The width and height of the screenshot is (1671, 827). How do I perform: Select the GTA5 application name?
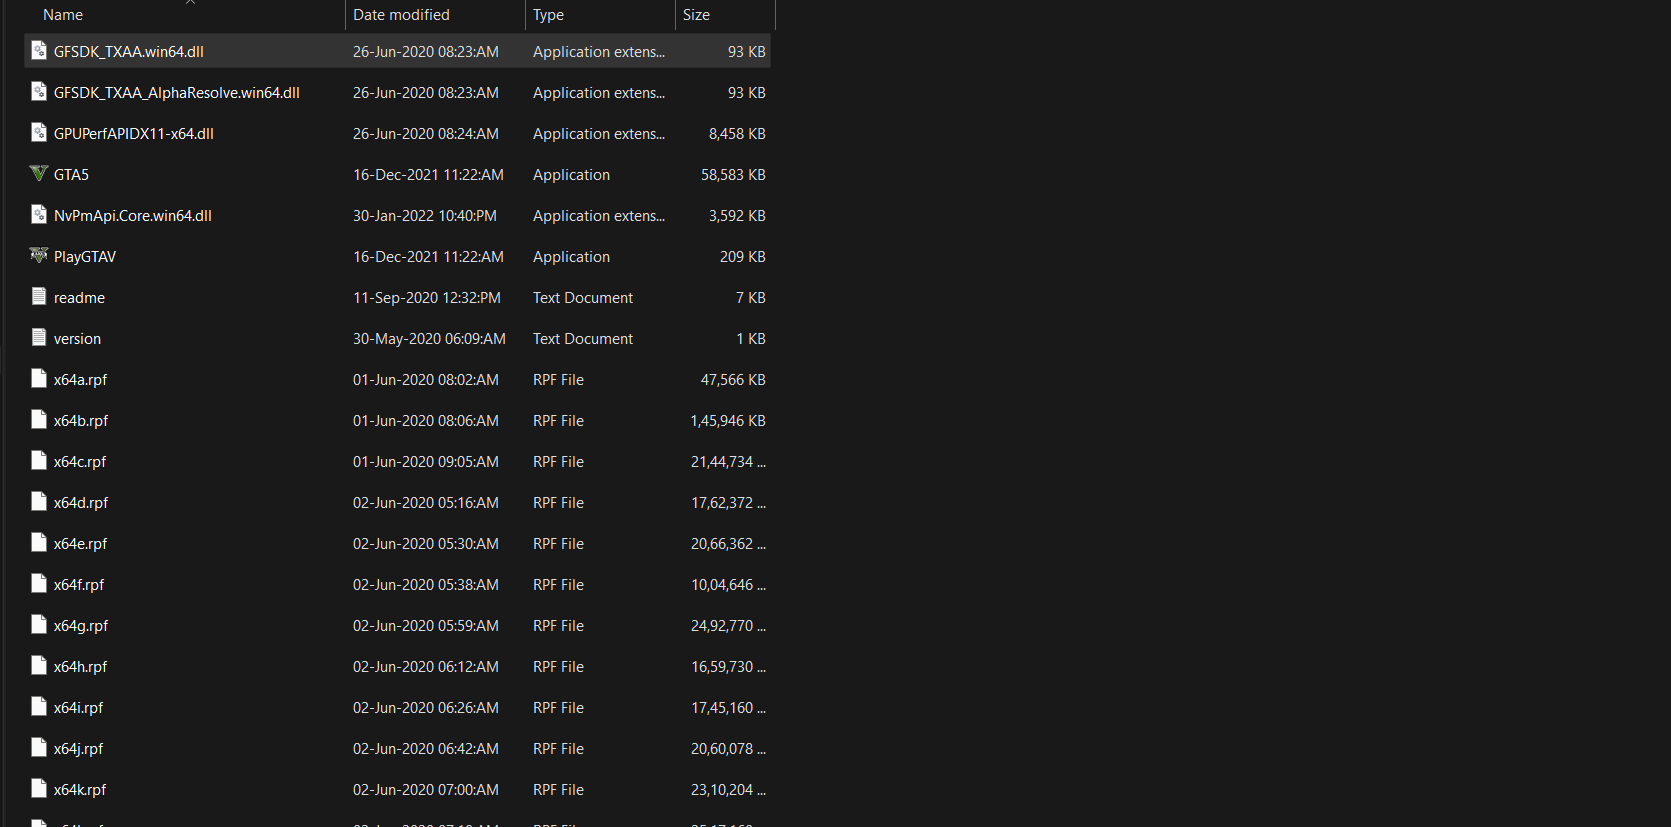[71, 175]
